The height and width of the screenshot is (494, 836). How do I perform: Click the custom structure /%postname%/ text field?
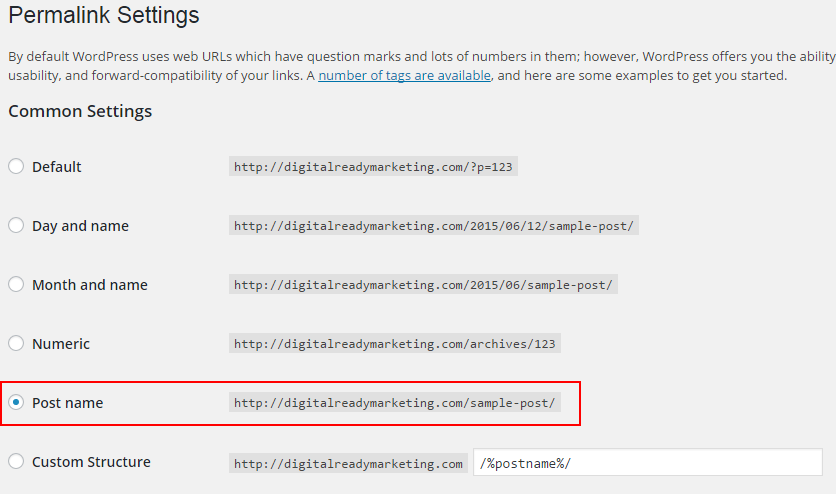coord(647,462)
